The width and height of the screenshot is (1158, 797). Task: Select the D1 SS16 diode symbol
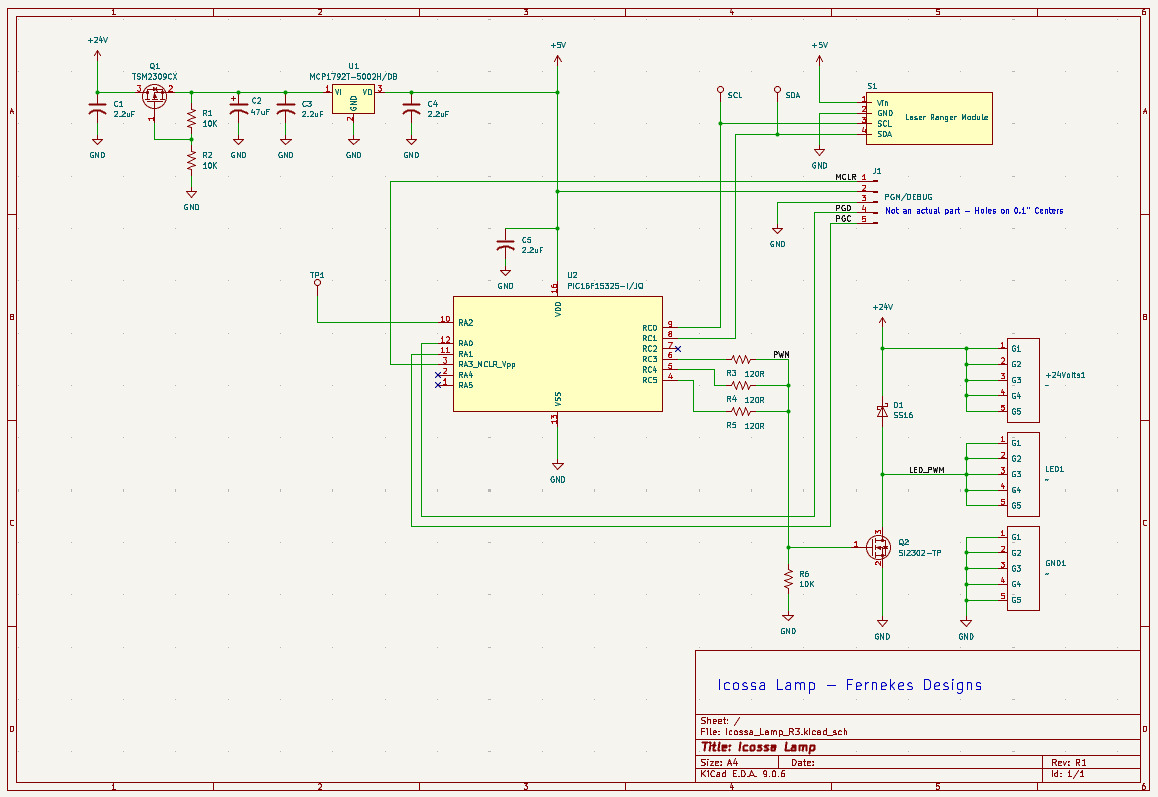point(882,410)
